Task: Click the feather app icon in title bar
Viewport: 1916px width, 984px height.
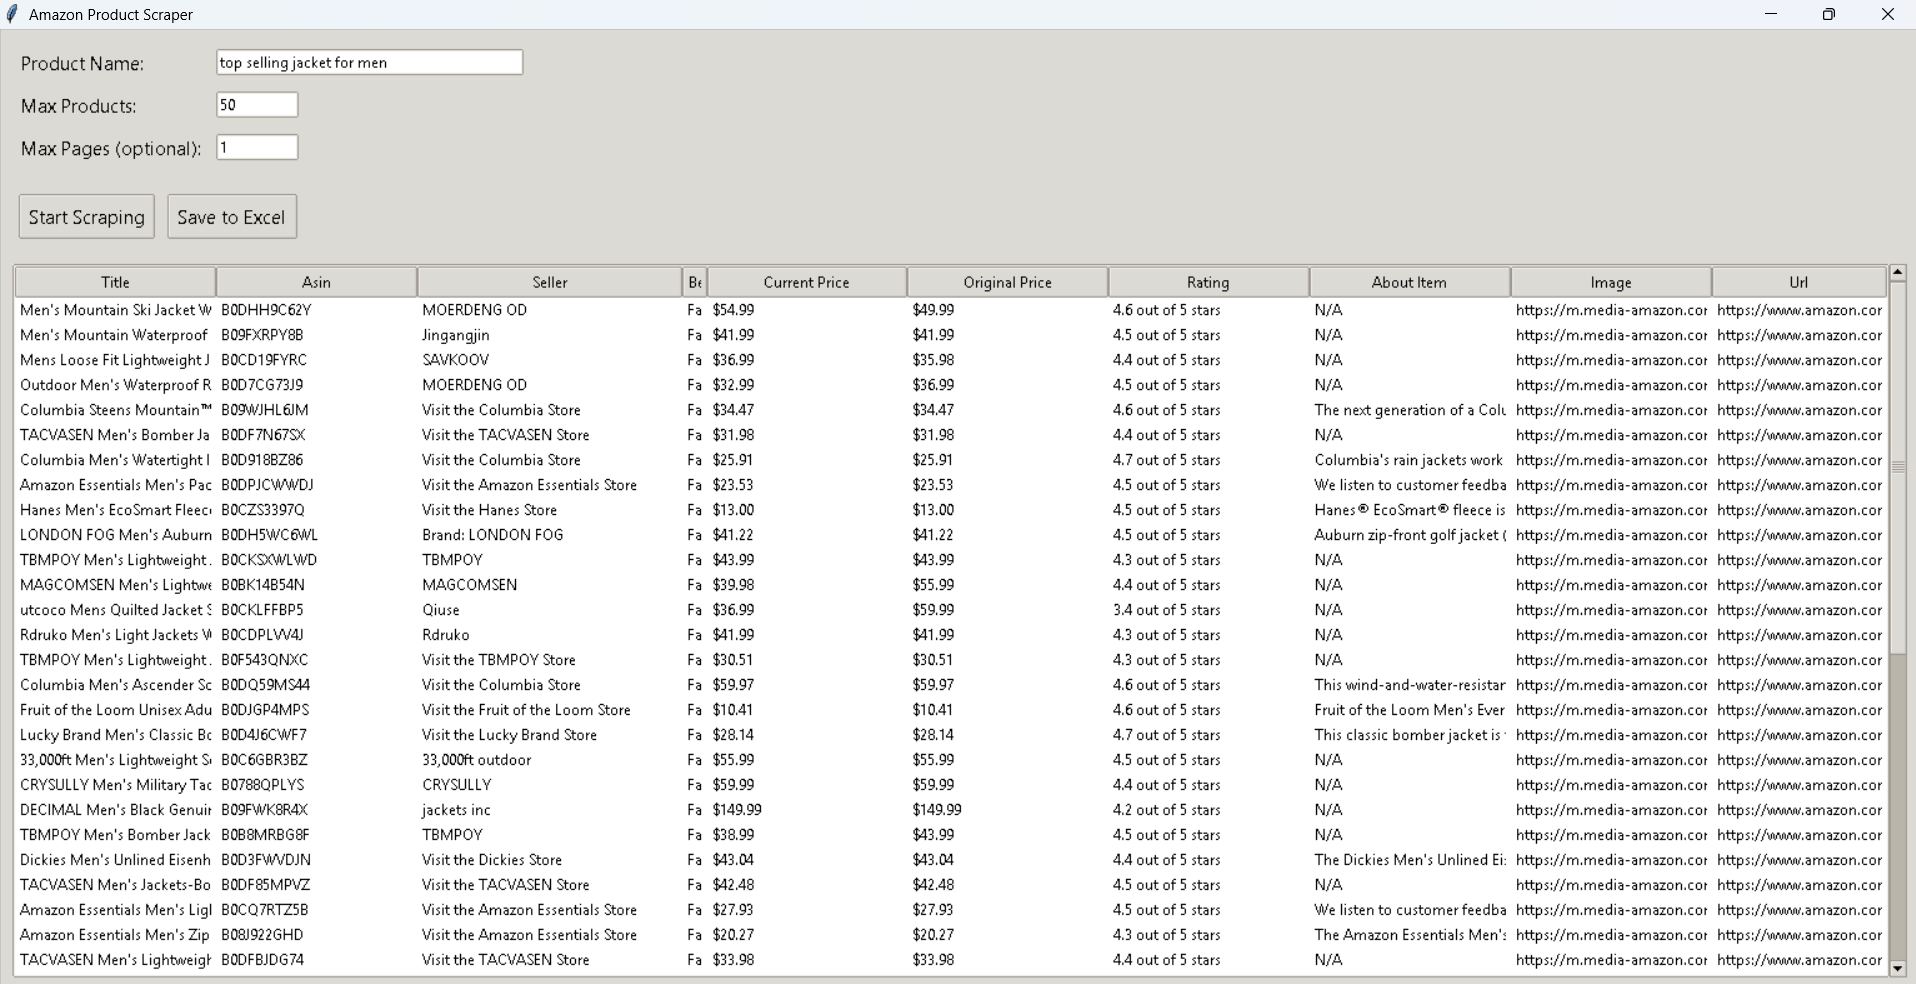Action: click(12, 14)
